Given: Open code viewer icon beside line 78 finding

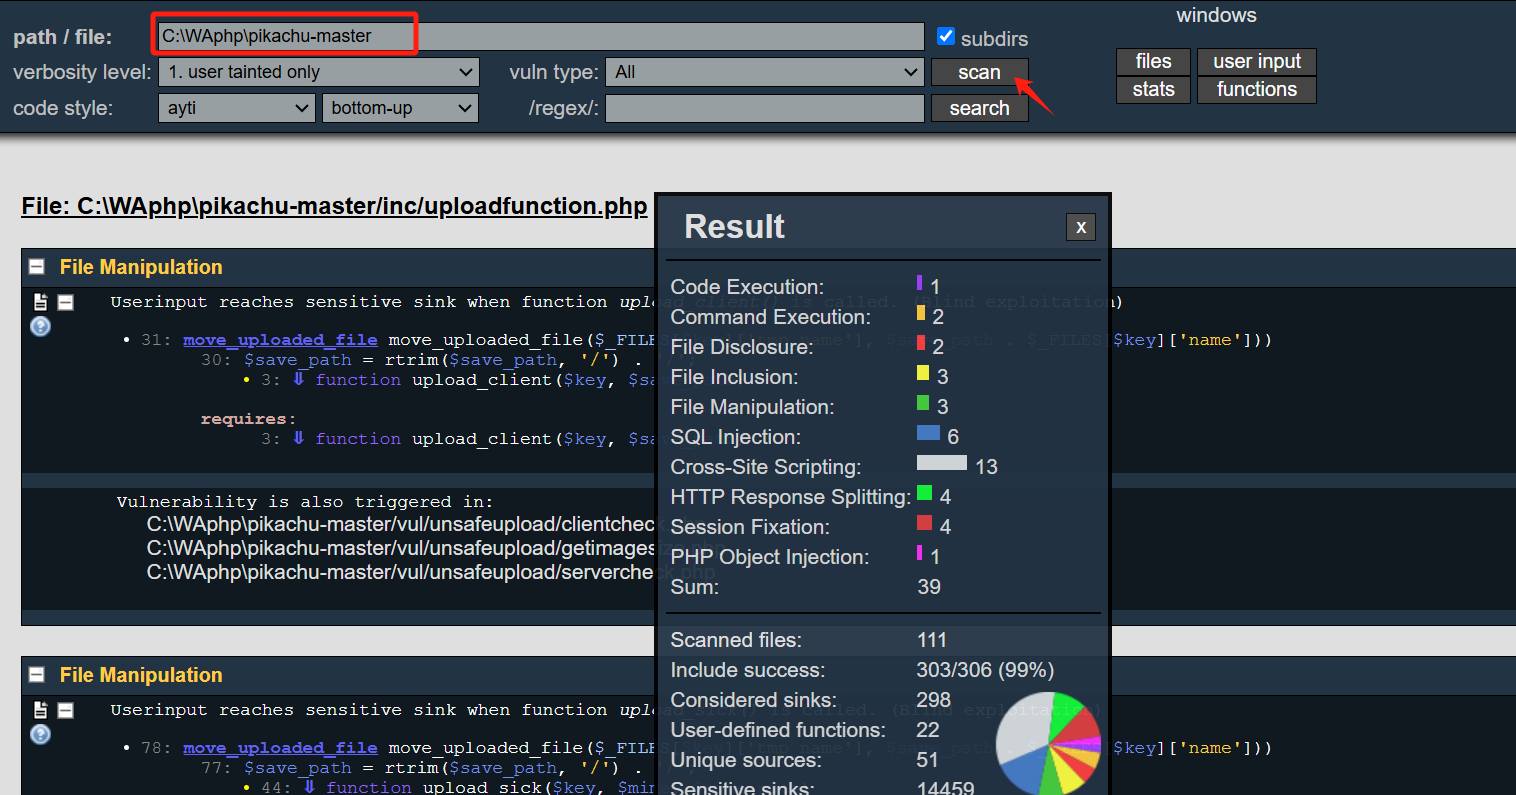Looking at the screenshot, I should coord(41,710).
